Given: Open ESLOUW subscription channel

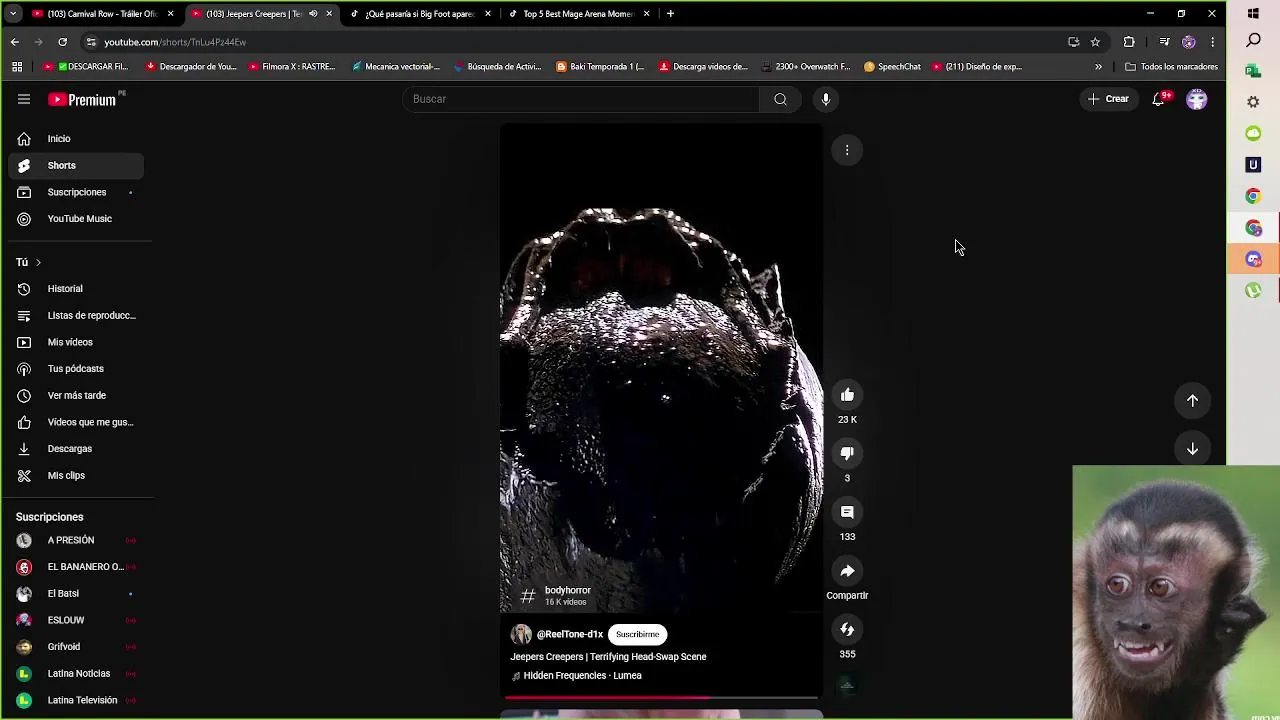Looking at the screenshot, I should (x=76, y=620).
